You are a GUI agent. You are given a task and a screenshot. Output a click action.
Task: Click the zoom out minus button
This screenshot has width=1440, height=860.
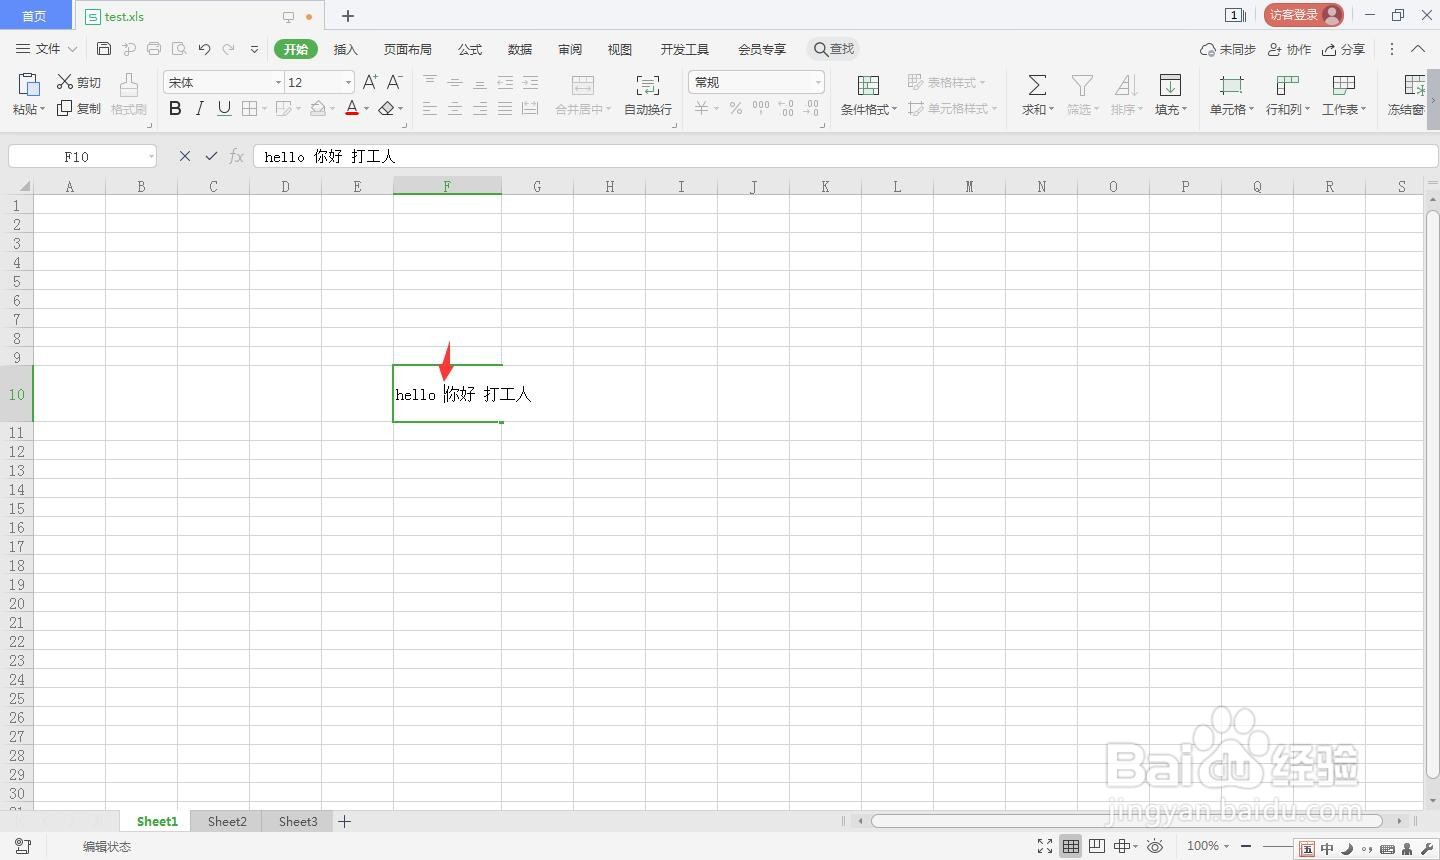click(x=1246, y=846)
